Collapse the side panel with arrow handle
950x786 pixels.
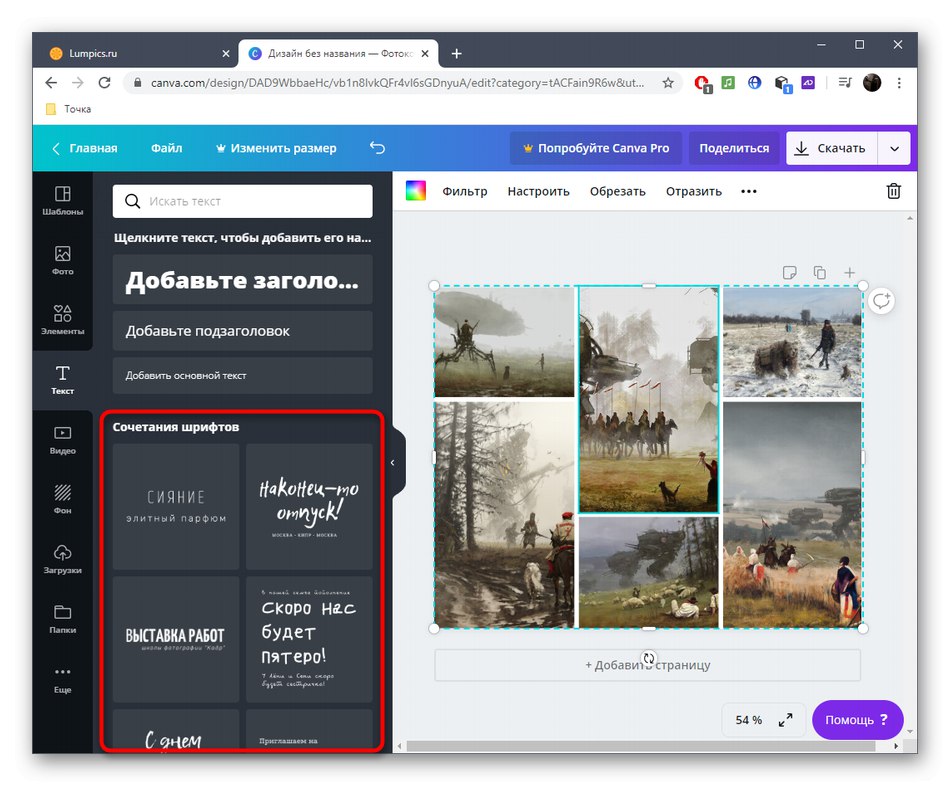pos(393,462)
